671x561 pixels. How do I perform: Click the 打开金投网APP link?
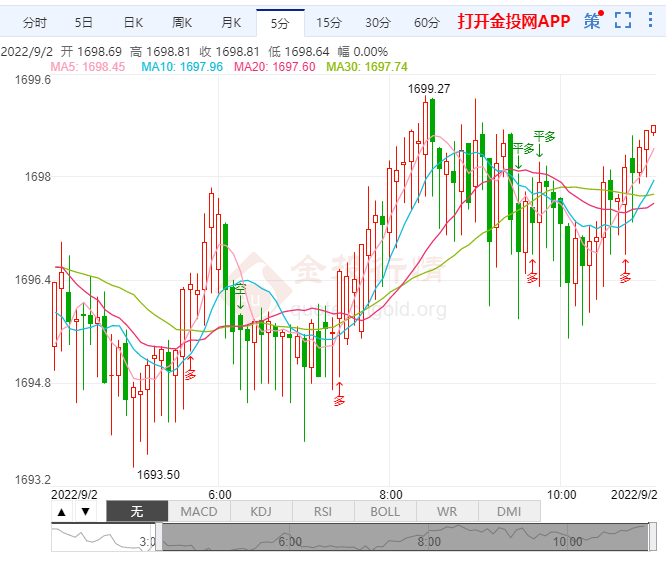click(x=513, y=21)
